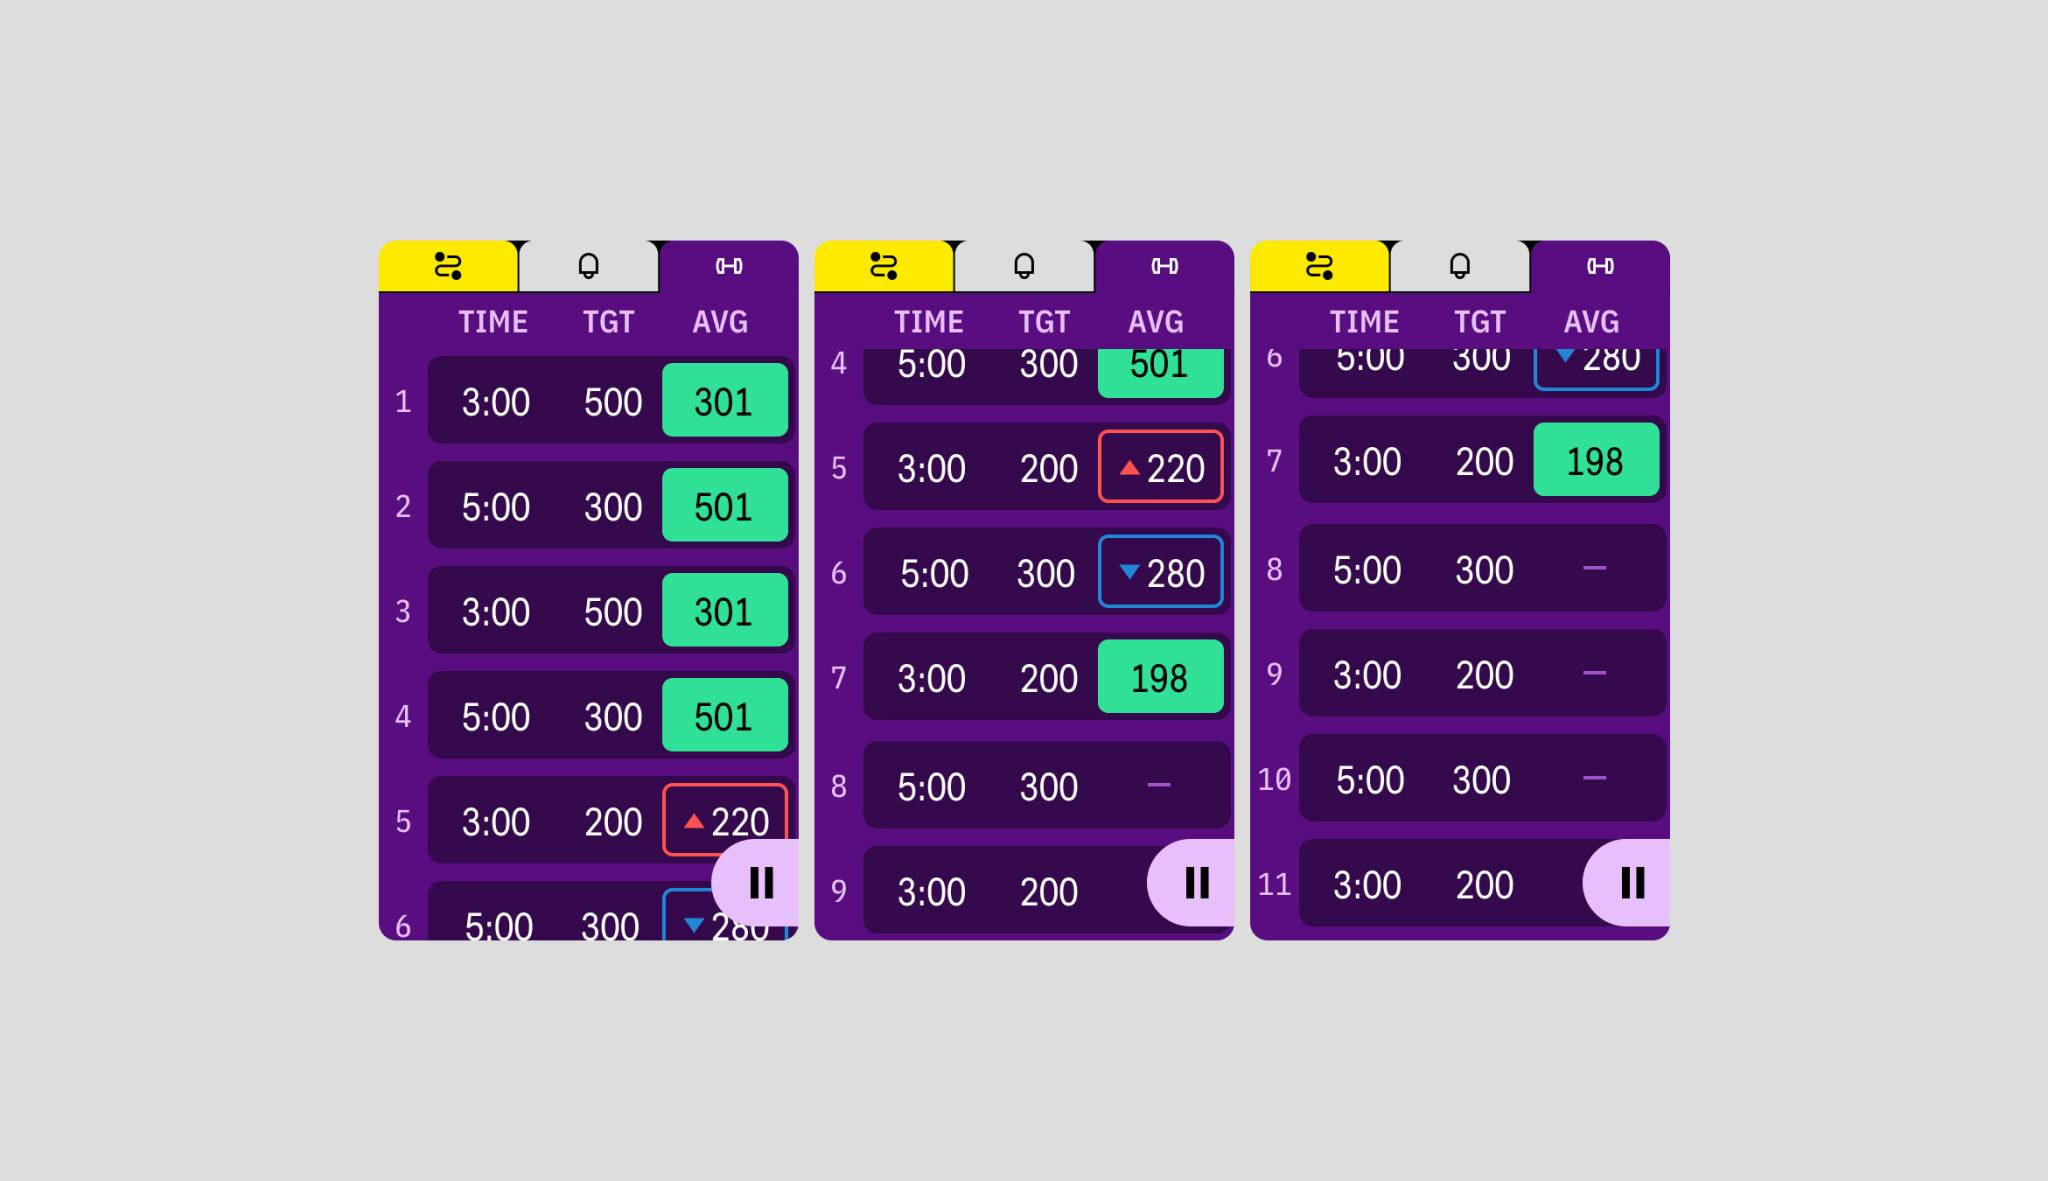Select the 301 average in row 1, left panel
2048x1181 pixels.
pyautogui.click(x=725, y=400)
